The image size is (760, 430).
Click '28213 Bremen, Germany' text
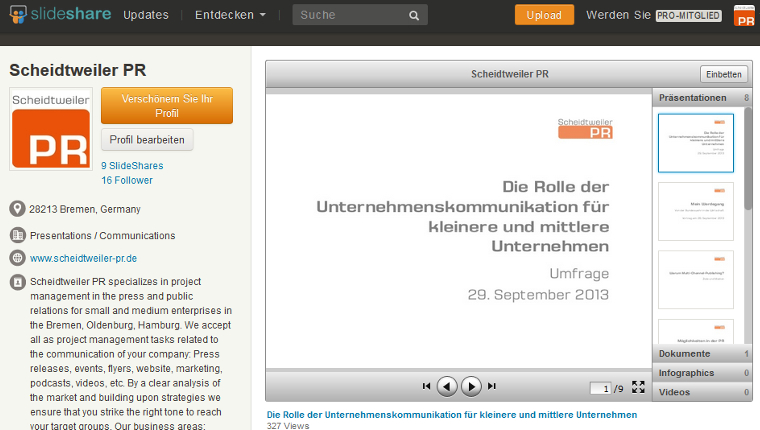(85, 209)
